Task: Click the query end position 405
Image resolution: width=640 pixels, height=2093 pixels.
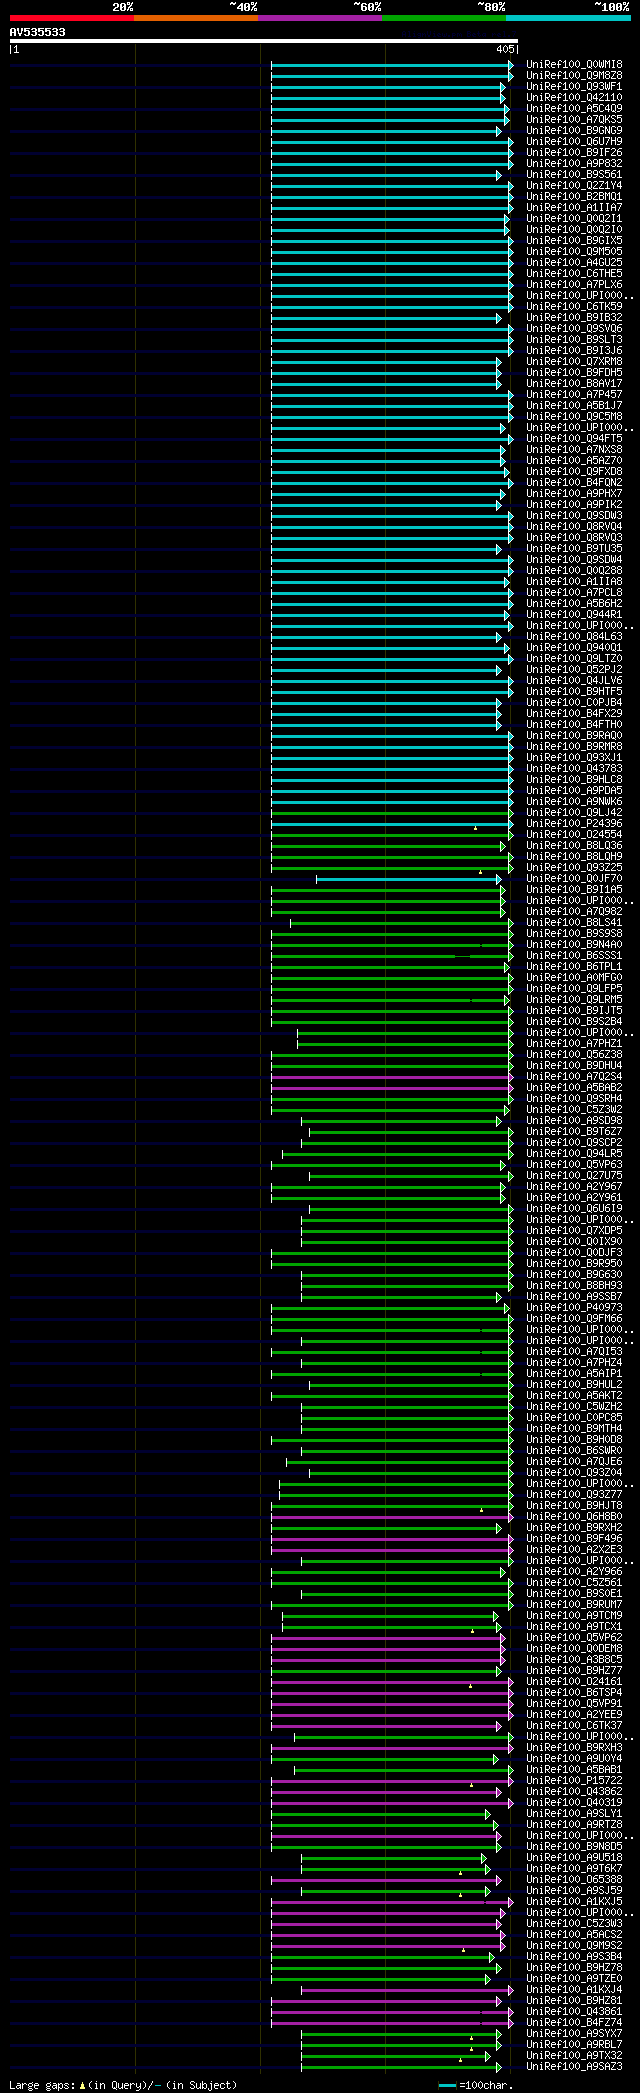Action: tap(504, 49)
